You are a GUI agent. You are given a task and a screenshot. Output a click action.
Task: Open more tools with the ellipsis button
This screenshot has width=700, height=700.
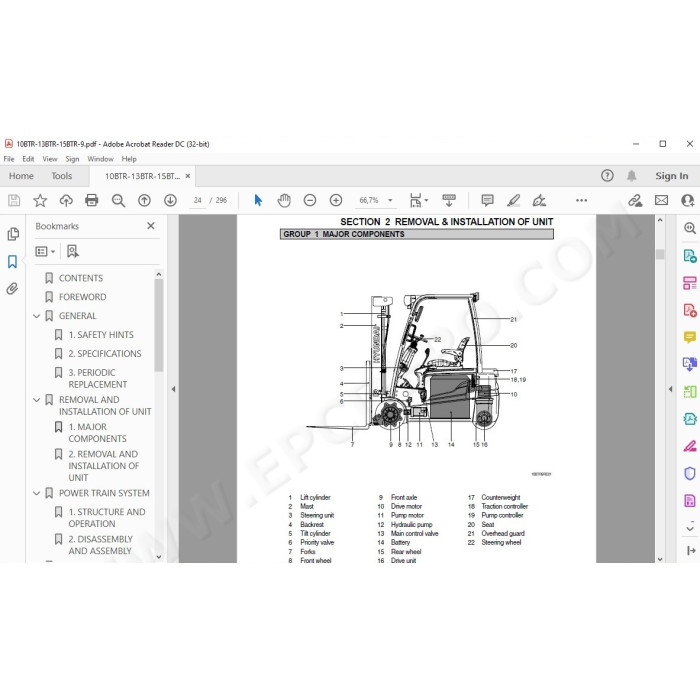pyautogui.click(x=581, y=200)
